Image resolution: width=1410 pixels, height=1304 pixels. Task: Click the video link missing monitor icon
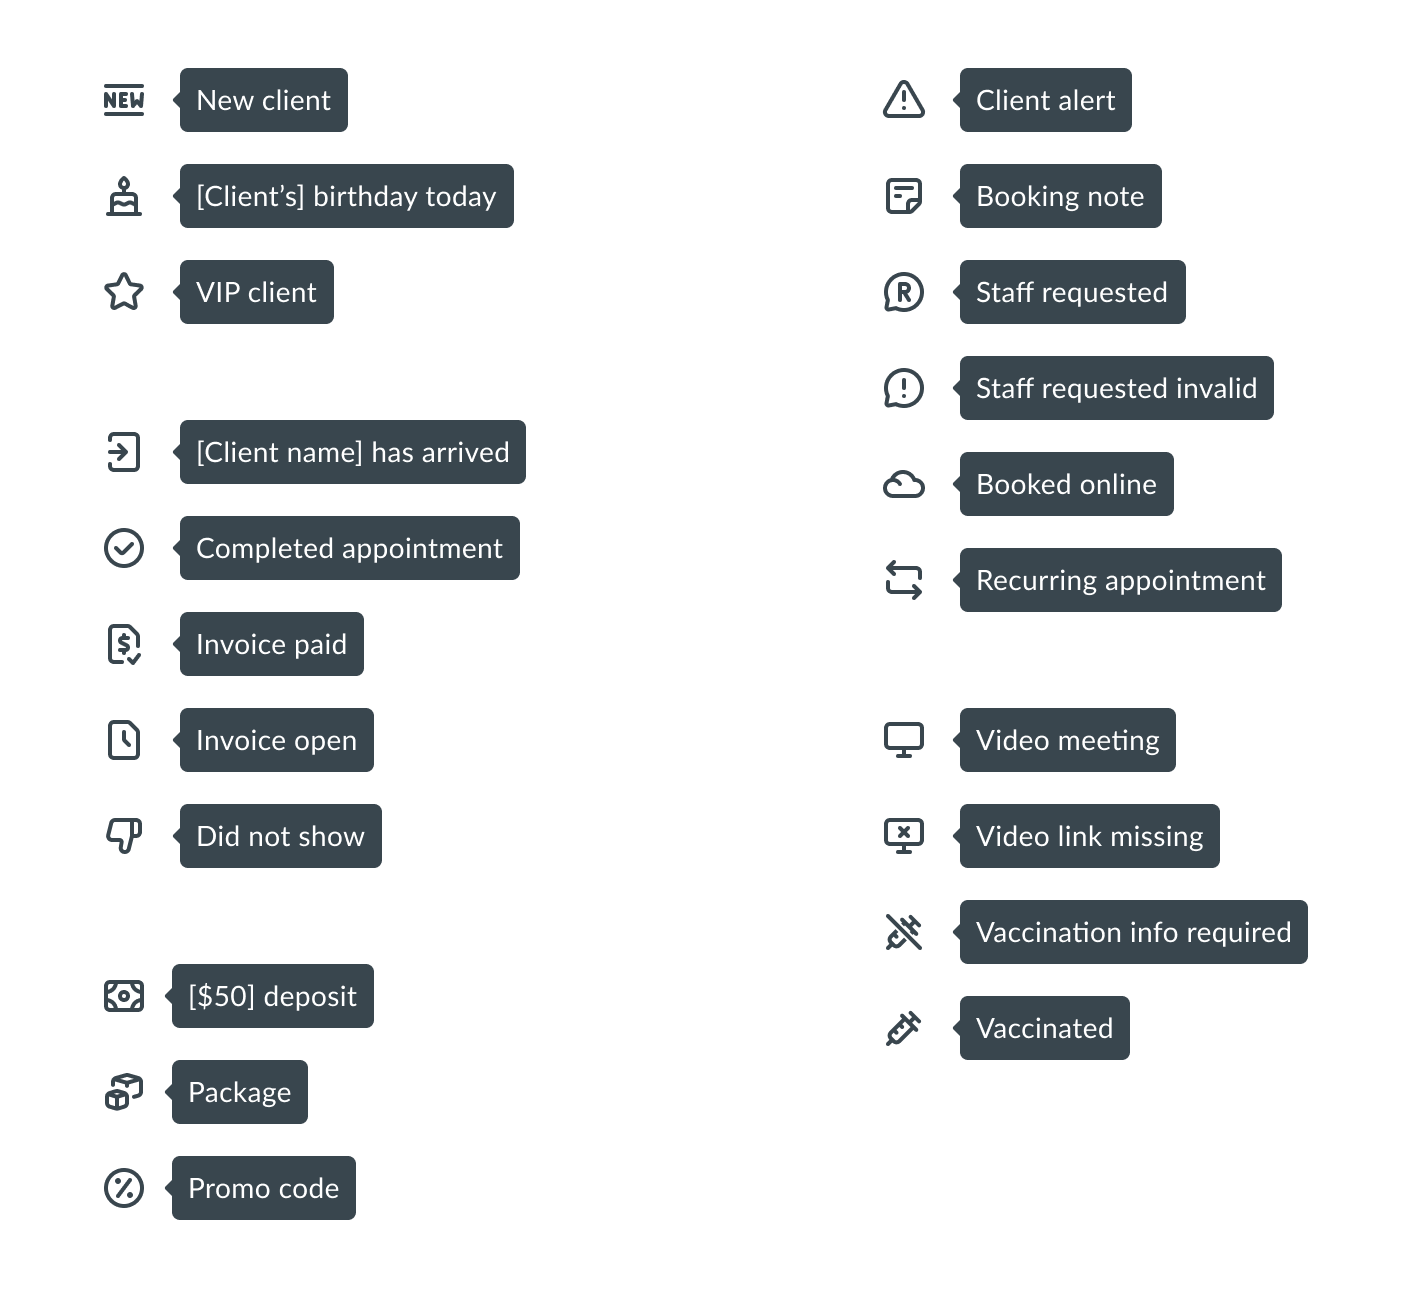click(903, 836)
